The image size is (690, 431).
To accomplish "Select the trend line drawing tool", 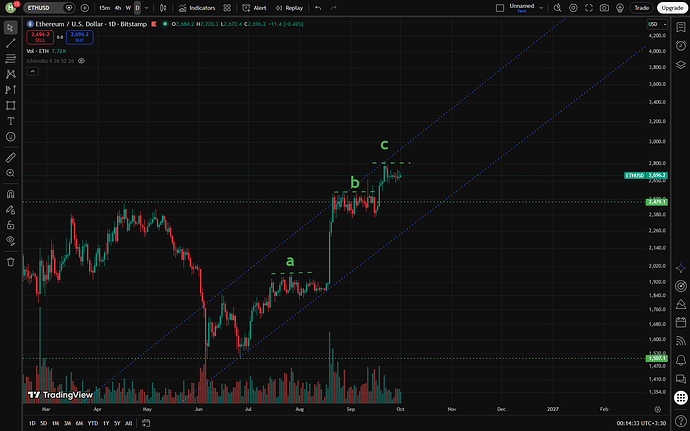I will 11,43.
